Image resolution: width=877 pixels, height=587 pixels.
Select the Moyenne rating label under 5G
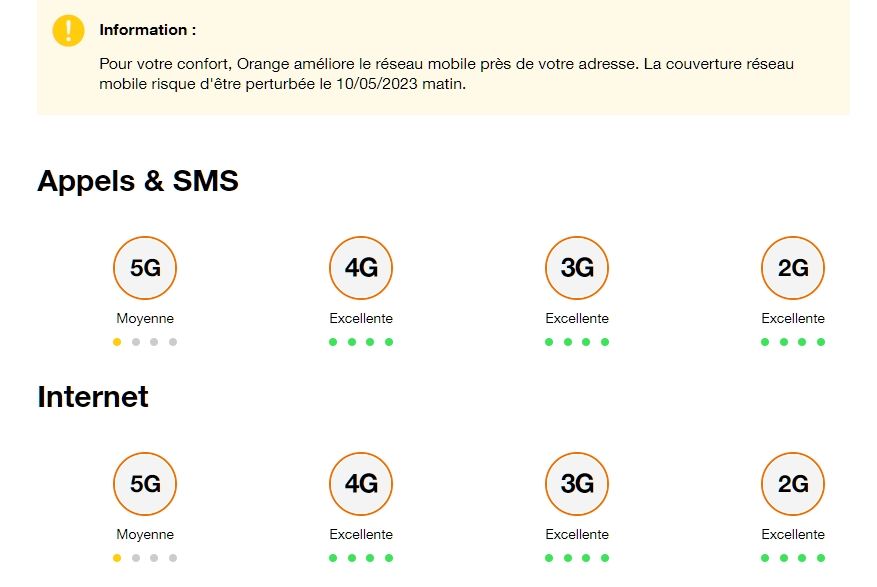pos(144,318)
